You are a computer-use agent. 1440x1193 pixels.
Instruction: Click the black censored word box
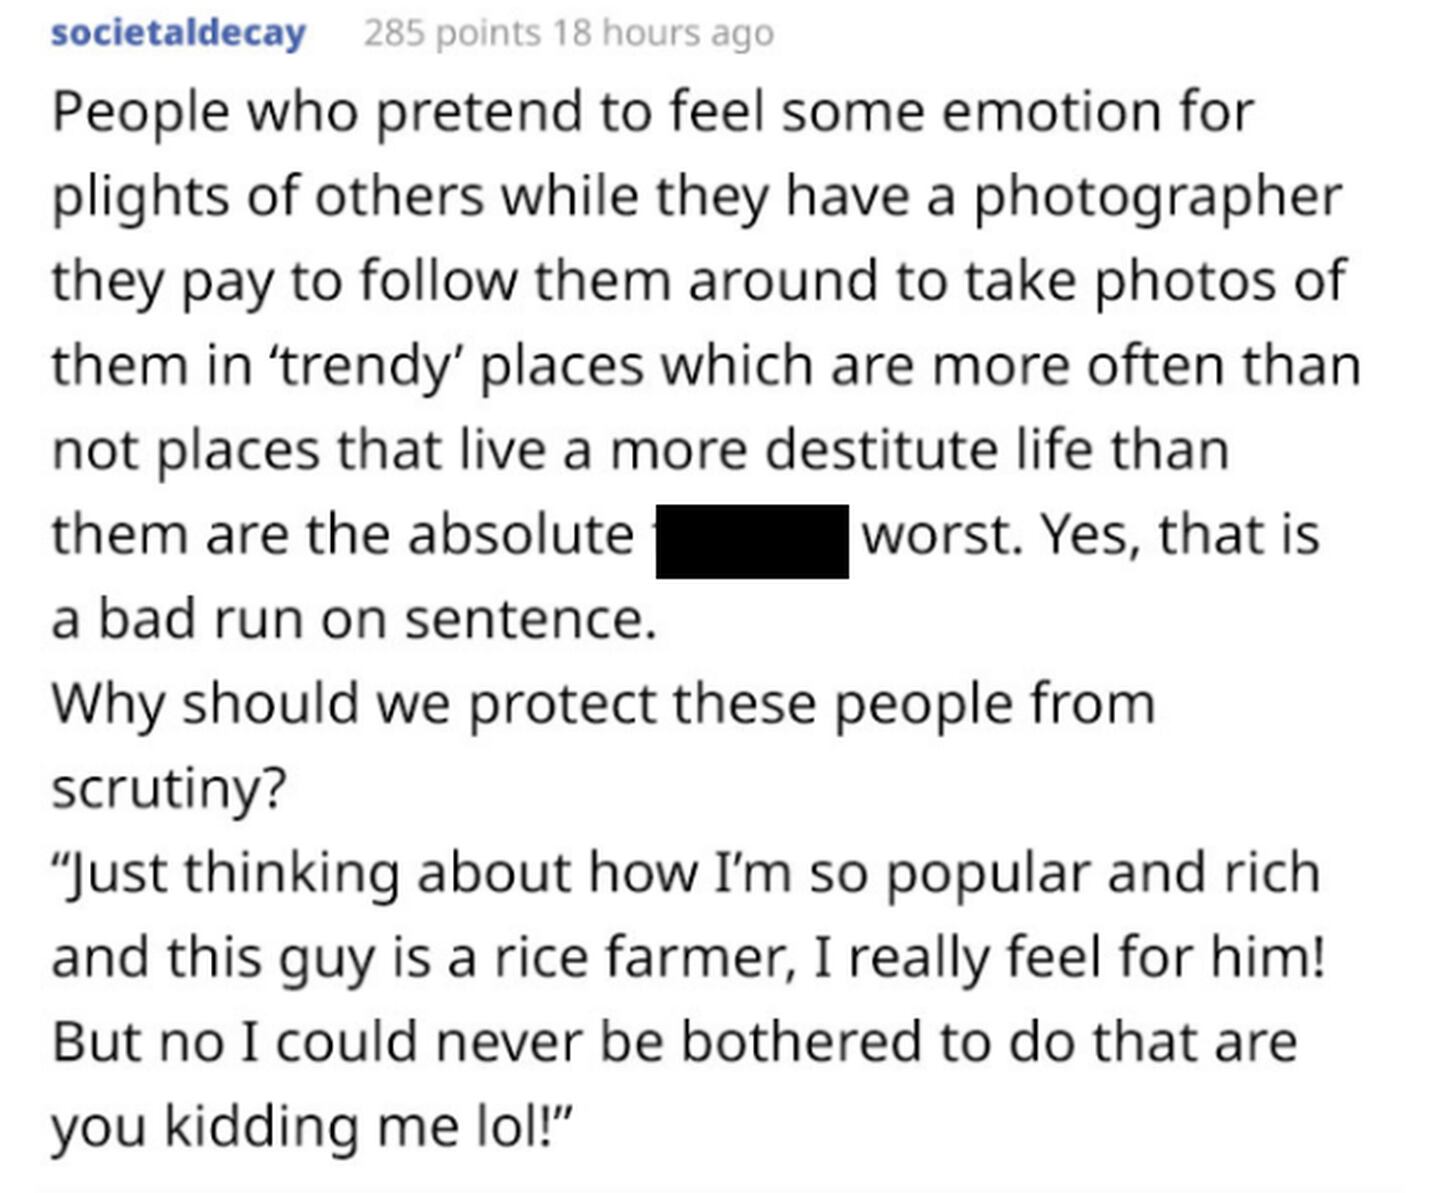[x=752, y=541]
